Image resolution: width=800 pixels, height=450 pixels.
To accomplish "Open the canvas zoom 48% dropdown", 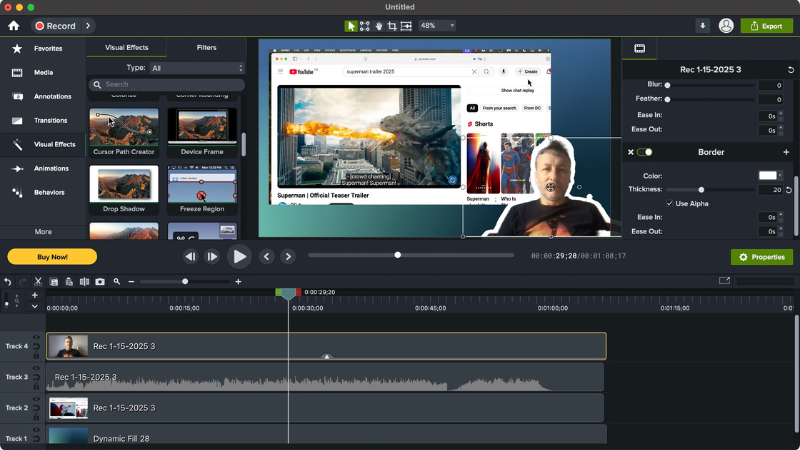I will point(436,25).
